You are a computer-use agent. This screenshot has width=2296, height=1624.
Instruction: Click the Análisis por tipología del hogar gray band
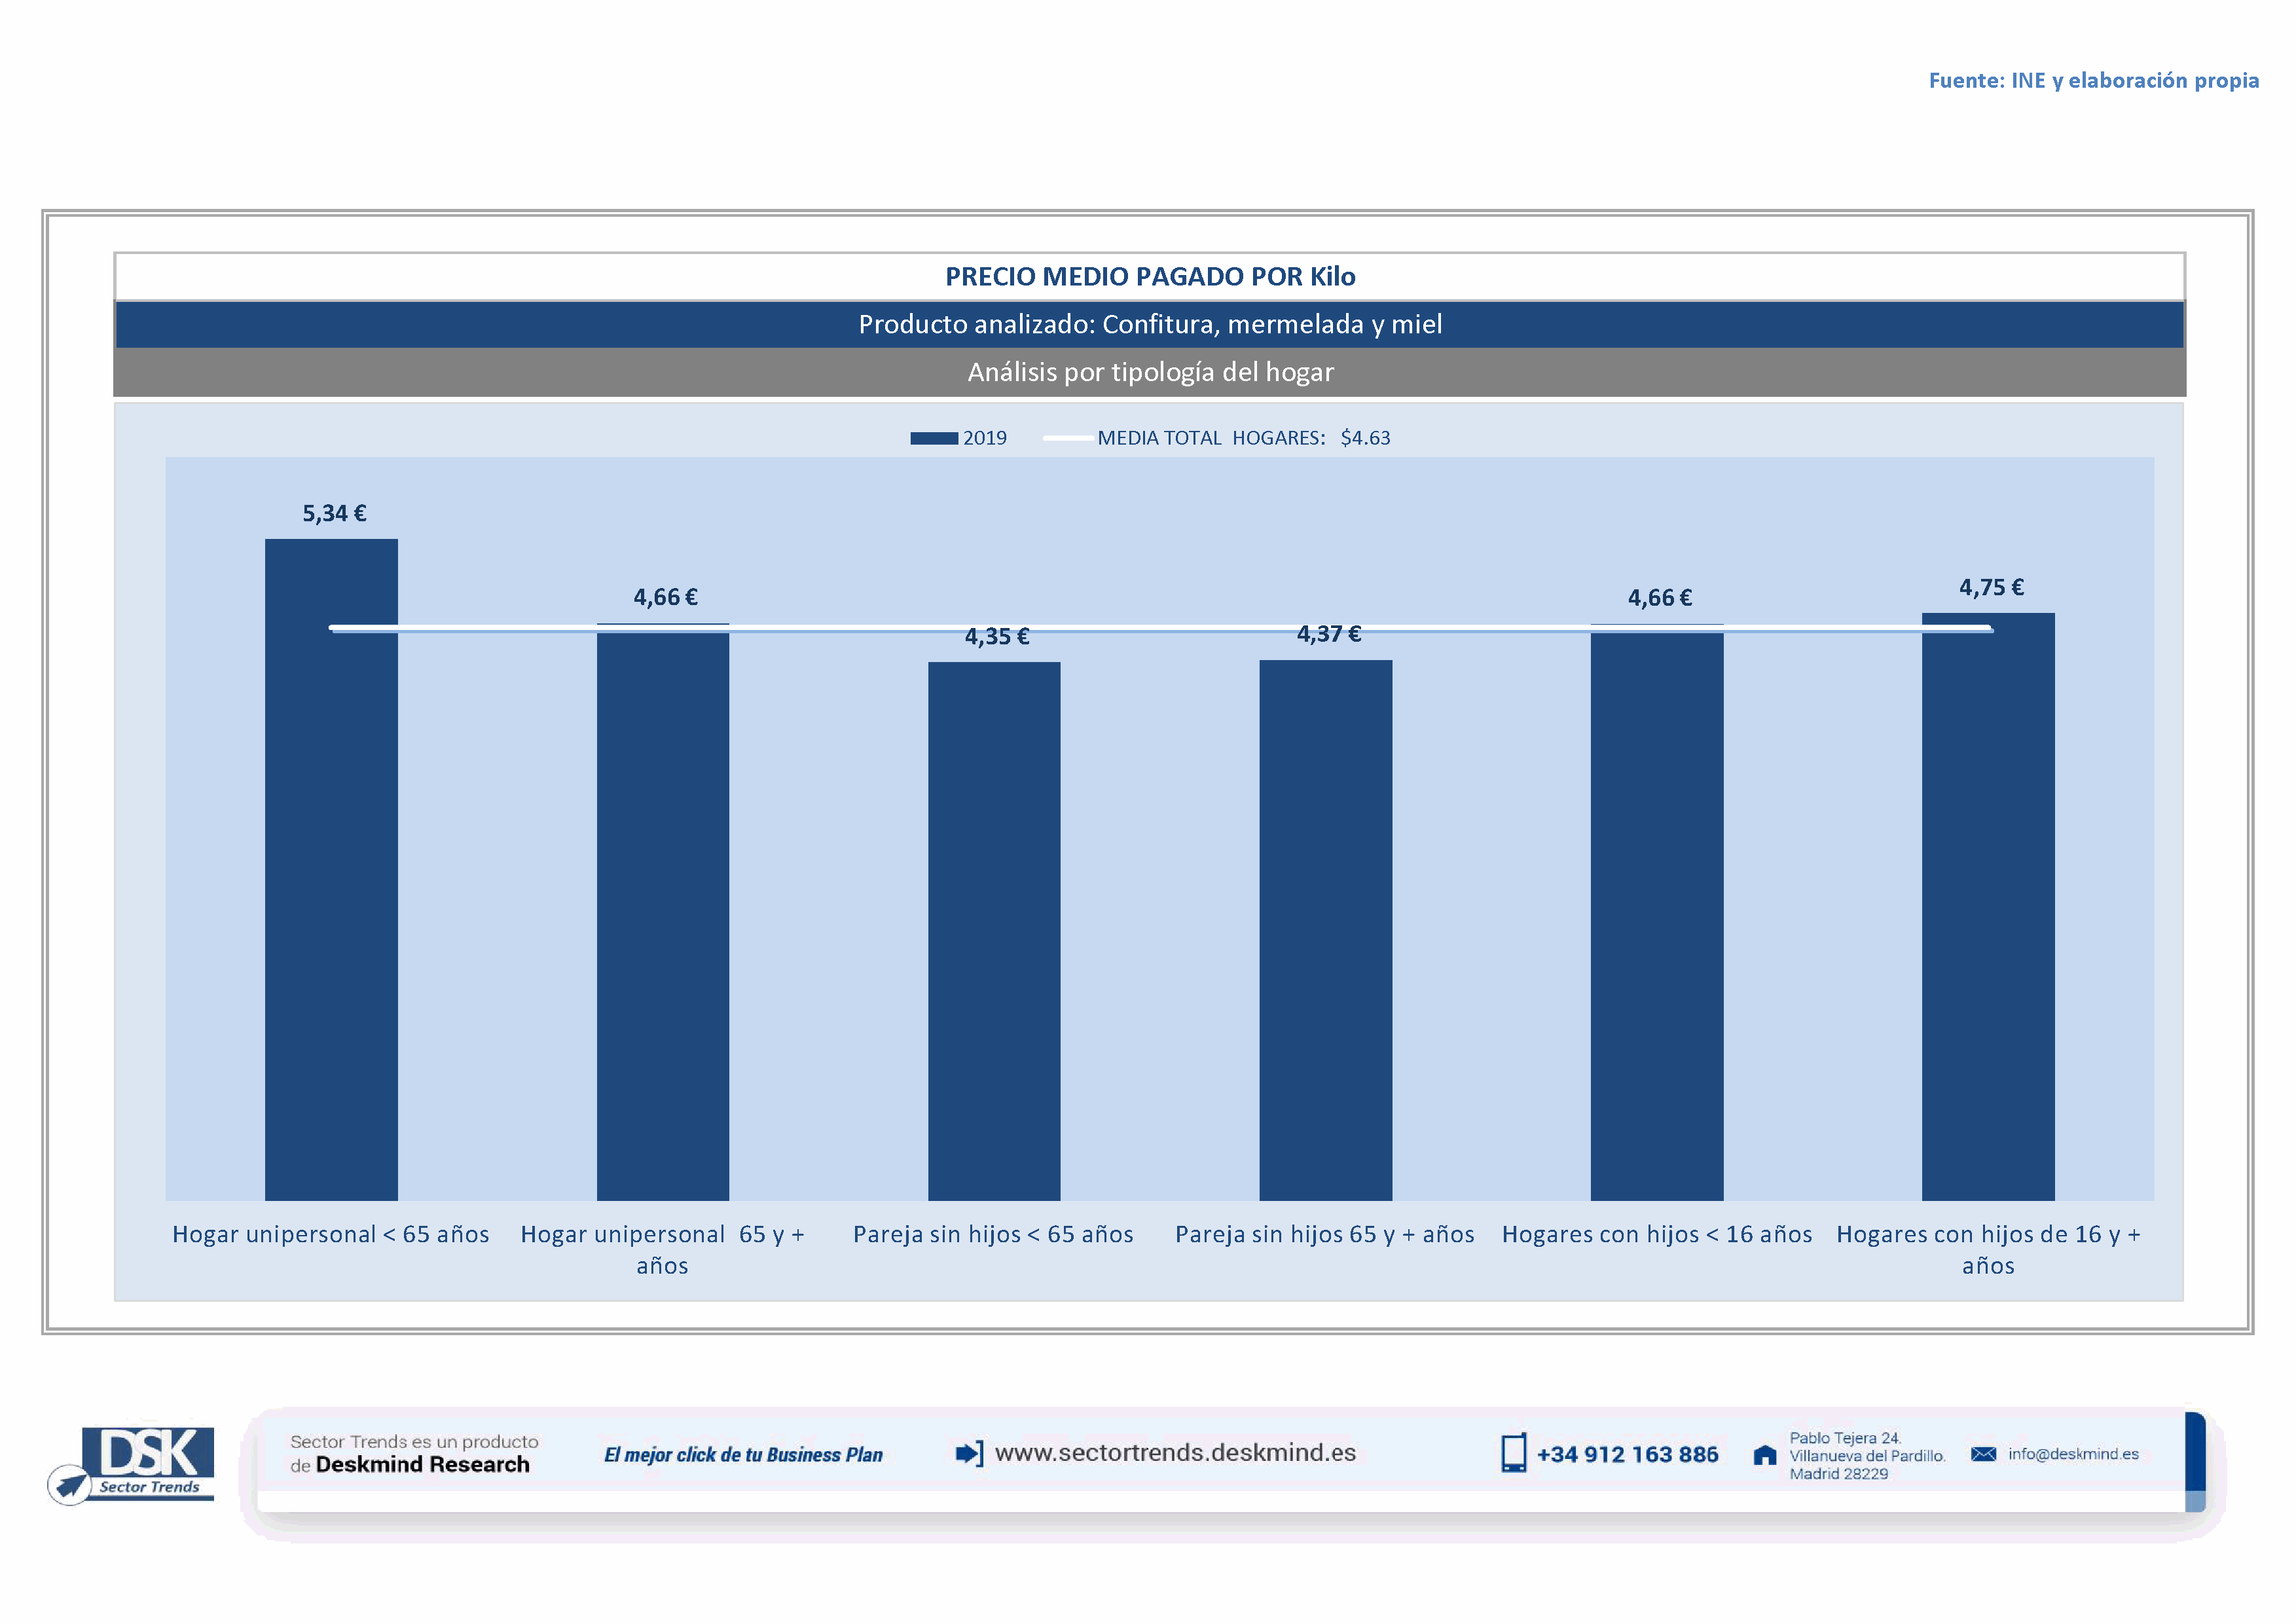click(x=1150, y=372)
